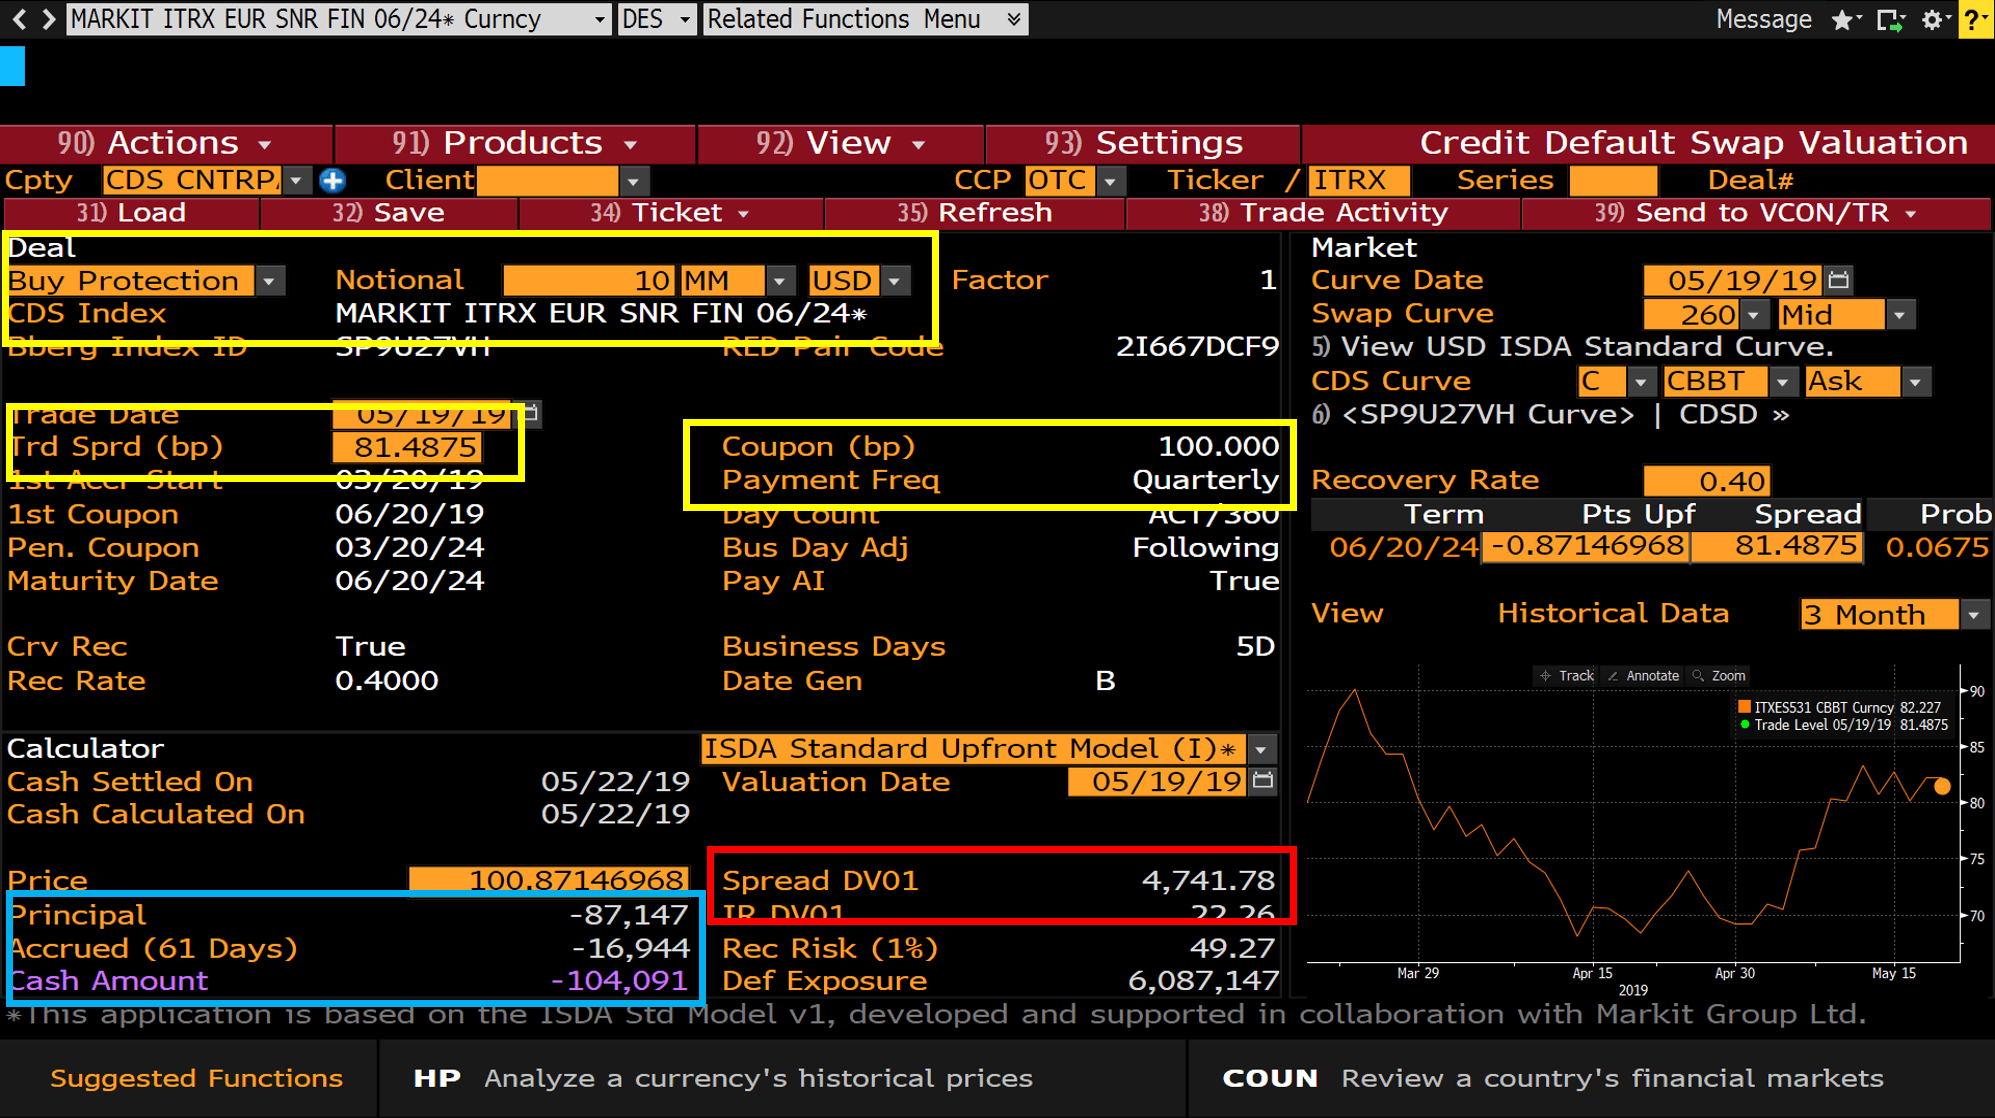Screen dimensions: 1995x1118
Task: Open the Curve Date calendar icon
Action: [x=1838, y=280]
